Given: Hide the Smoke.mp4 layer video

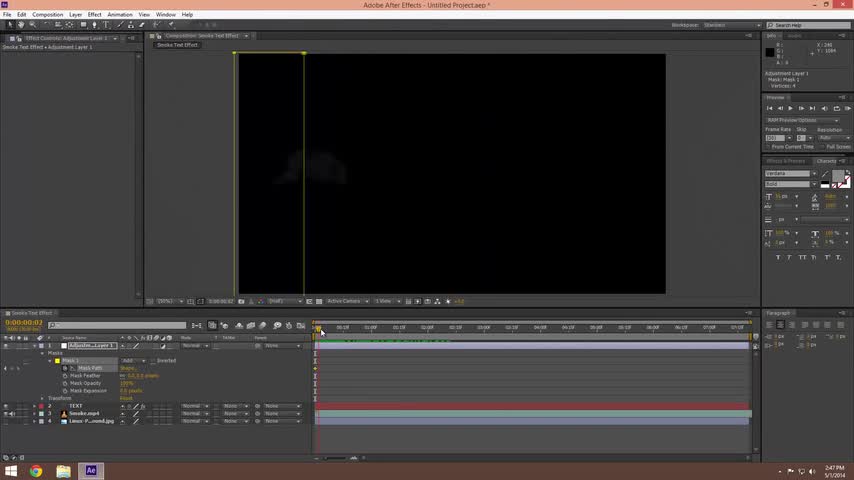Looking at the screenshot, I should [5, 414].
